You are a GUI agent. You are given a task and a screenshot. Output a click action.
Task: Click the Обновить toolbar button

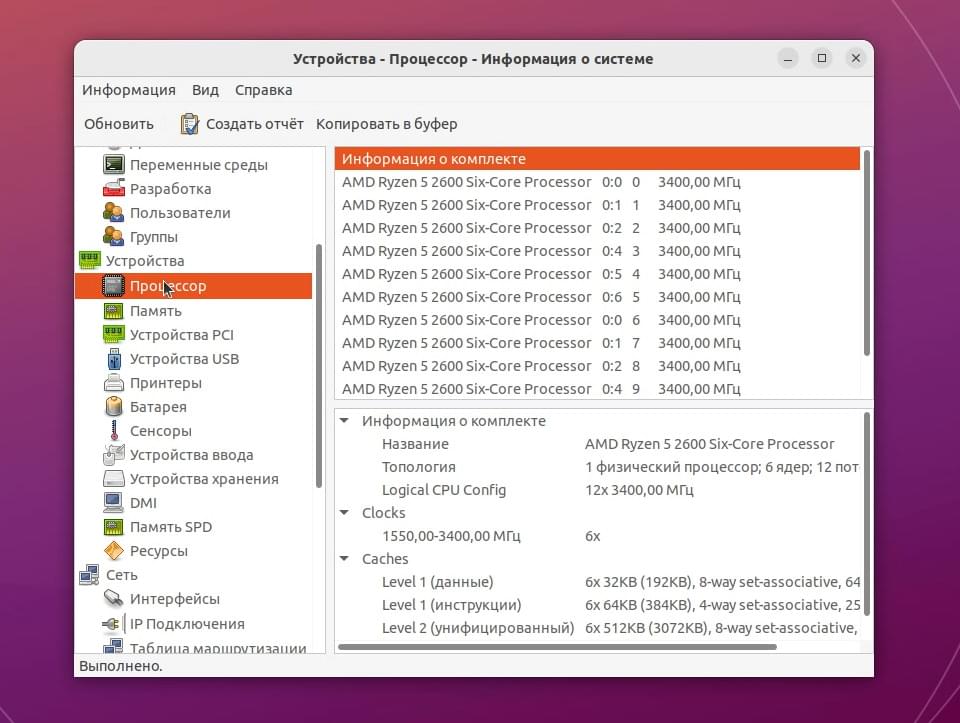(119, 124)
